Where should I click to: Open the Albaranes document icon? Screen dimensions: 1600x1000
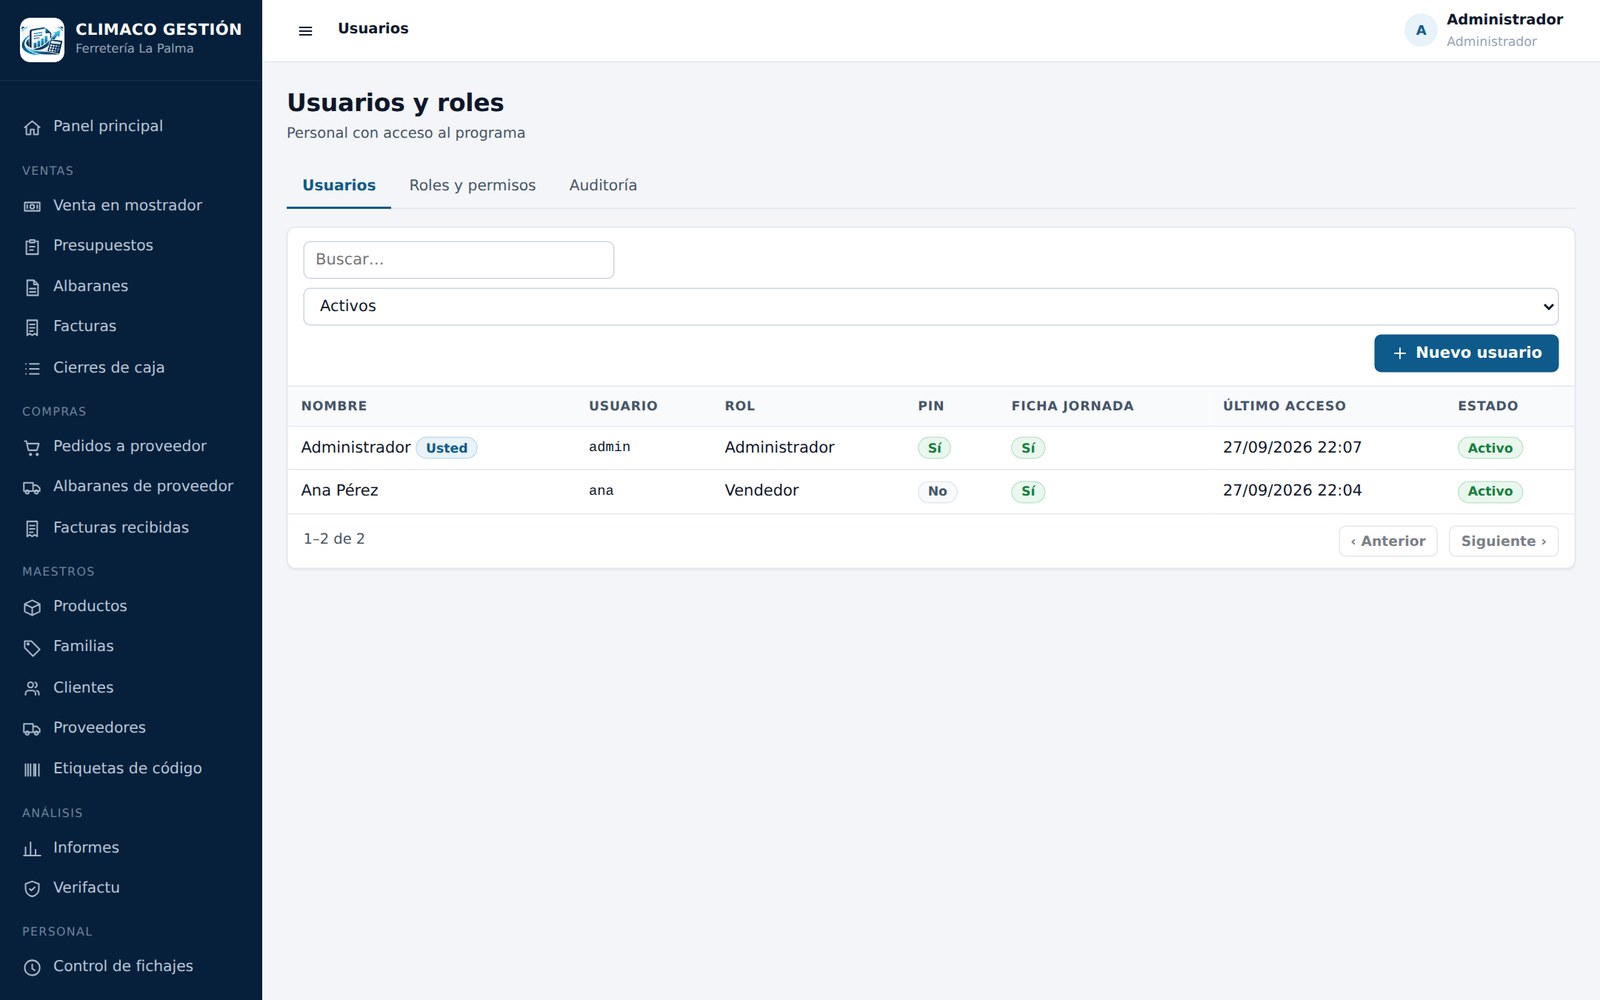pos(32,287)
